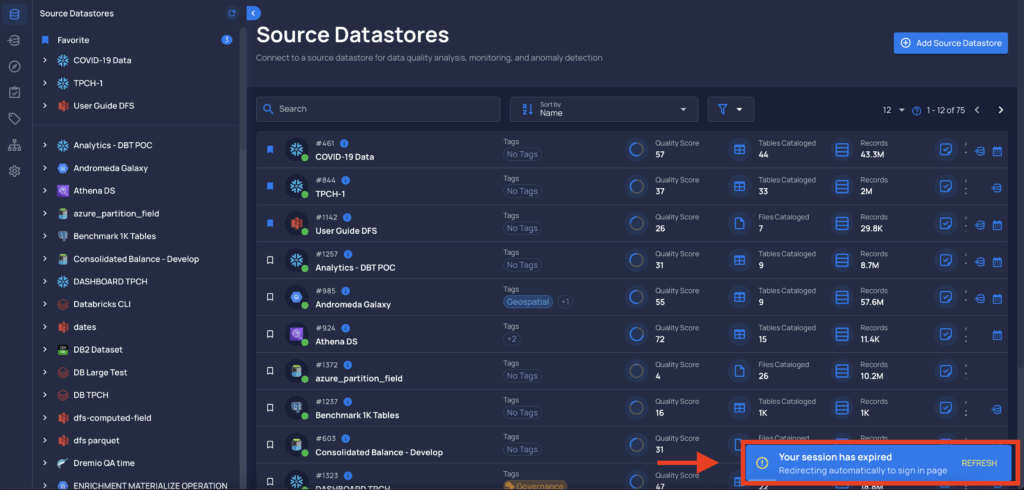Click REFRESH in session expired notice
This screenshot has width=1024, height=490.
coord(979,463)
